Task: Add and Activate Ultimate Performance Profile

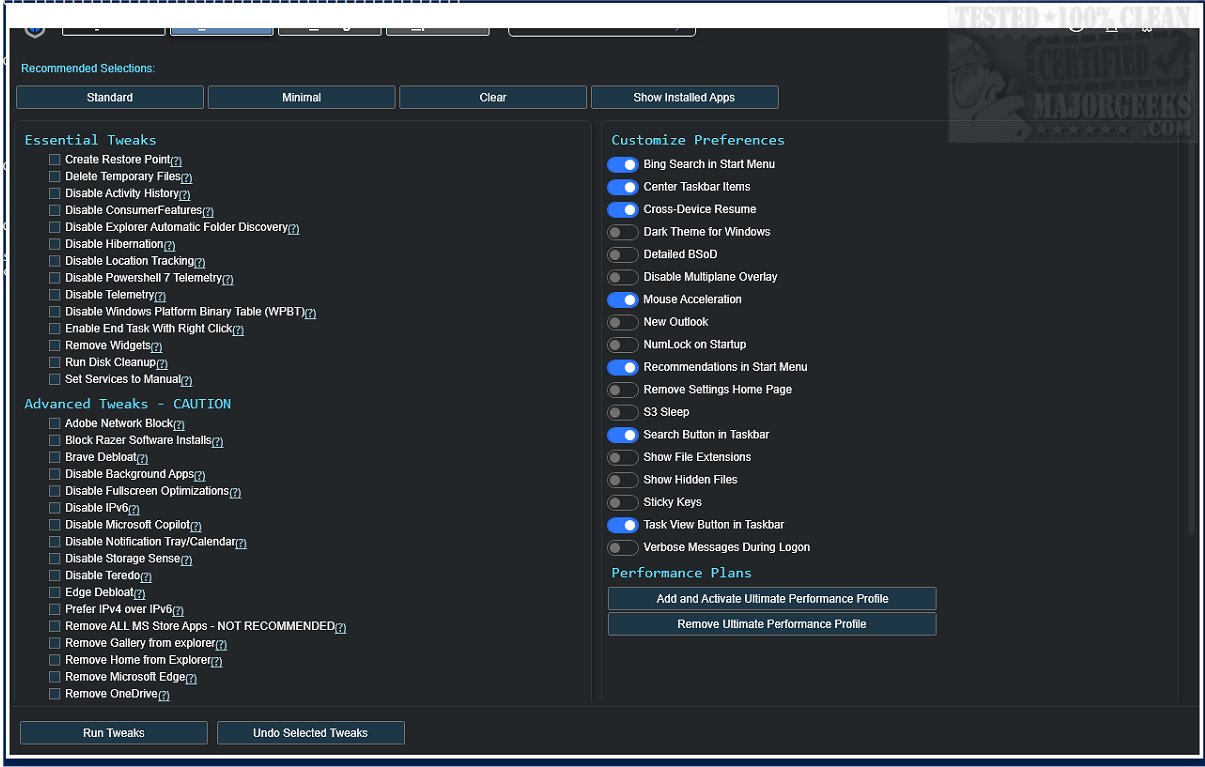Action: click(772, 599)
